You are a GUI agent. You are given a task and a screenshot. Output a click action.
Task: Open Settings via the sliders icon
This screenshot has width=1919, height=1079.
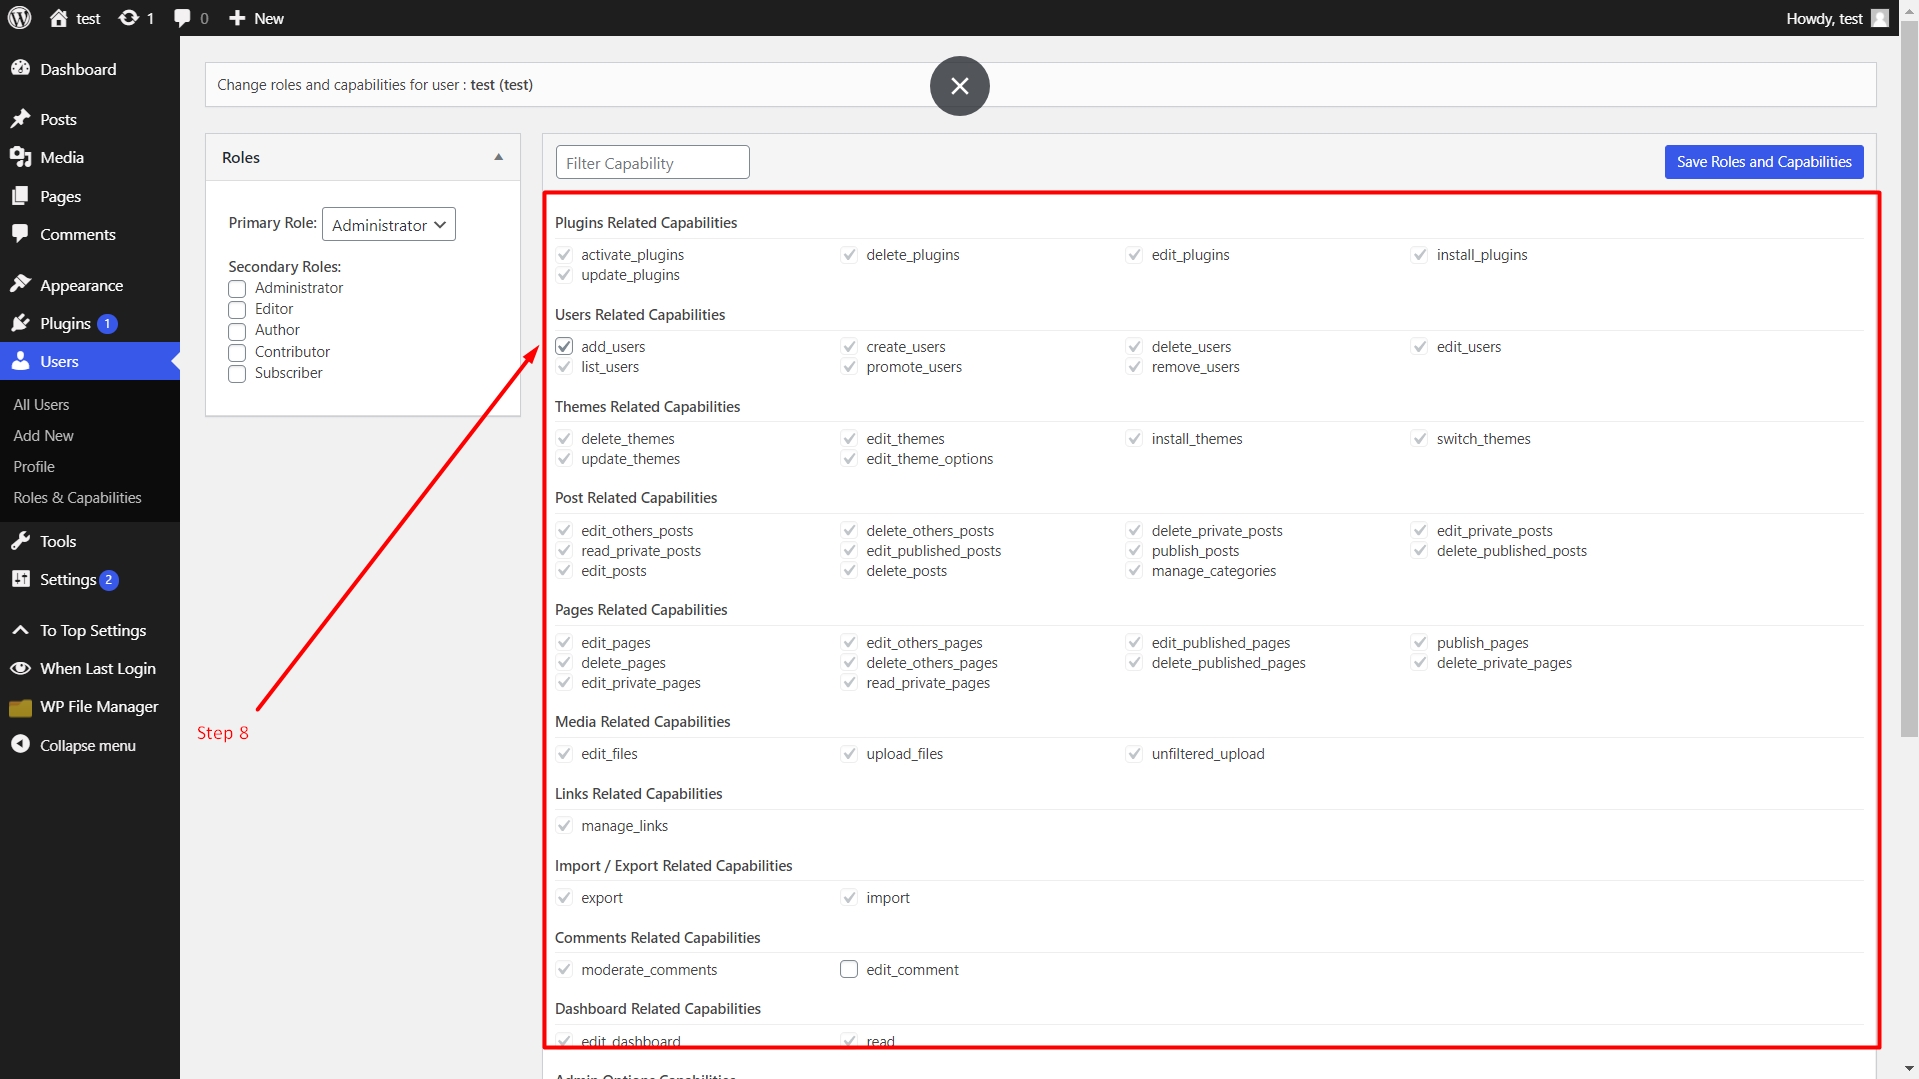(20, 579)
